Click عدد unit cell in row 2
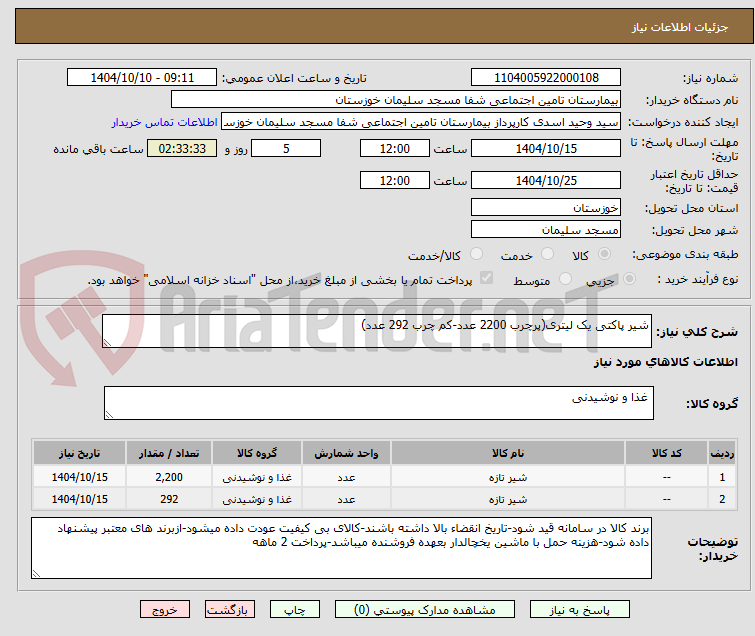Viewport: 755px width, 636px height. point(346,499)
